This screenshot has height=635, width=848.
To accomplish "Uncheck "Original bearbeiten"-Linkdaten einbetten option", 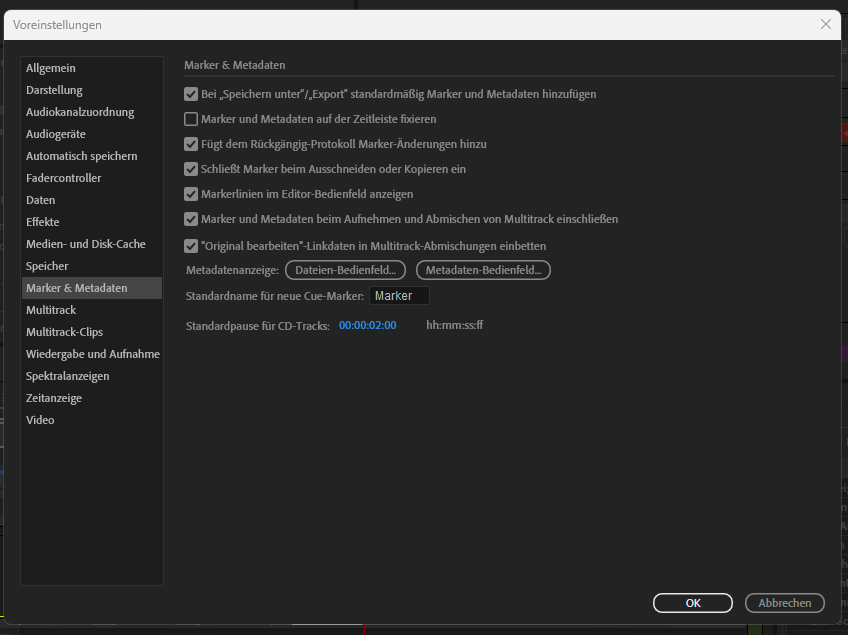I will (190, 245).
